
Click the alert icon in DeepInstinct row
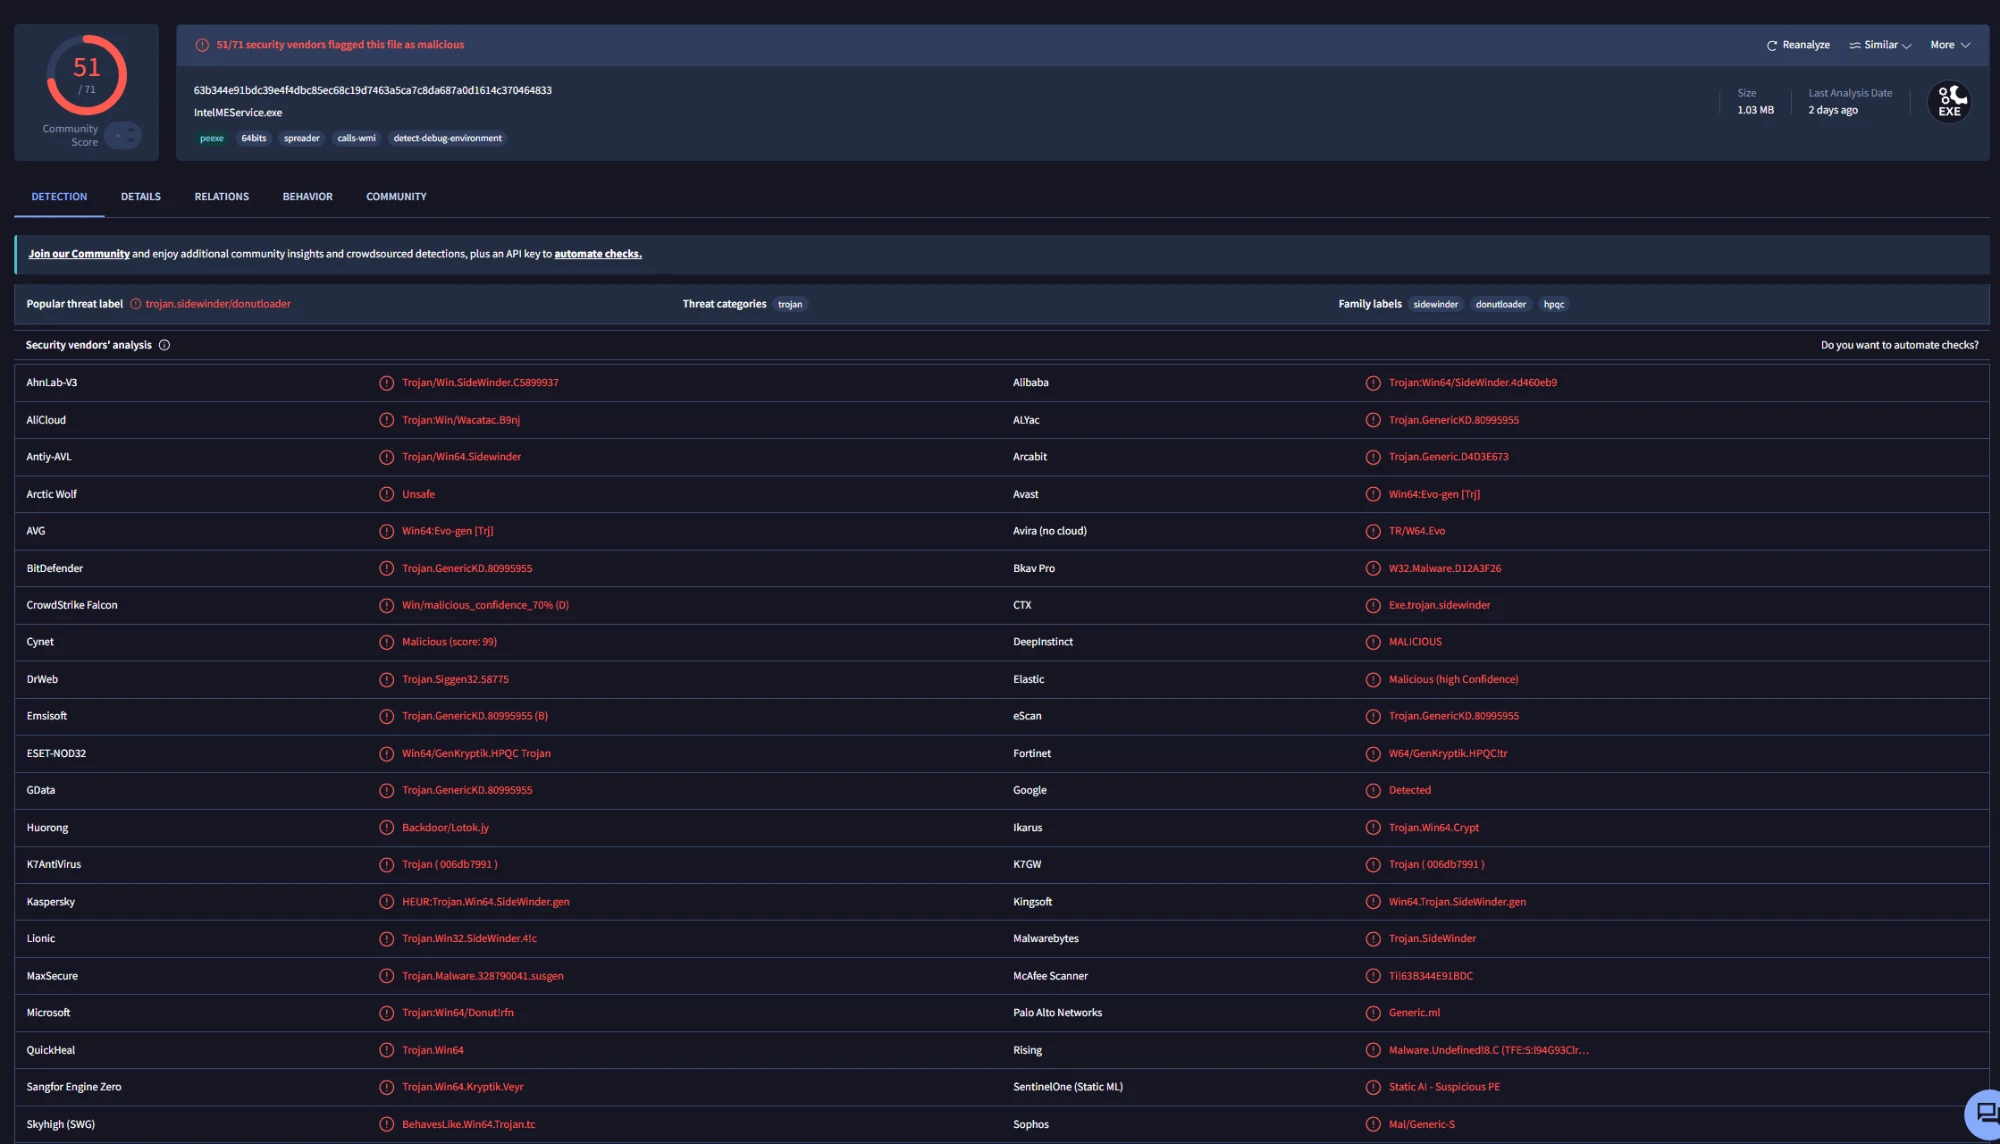[1373, 642]
